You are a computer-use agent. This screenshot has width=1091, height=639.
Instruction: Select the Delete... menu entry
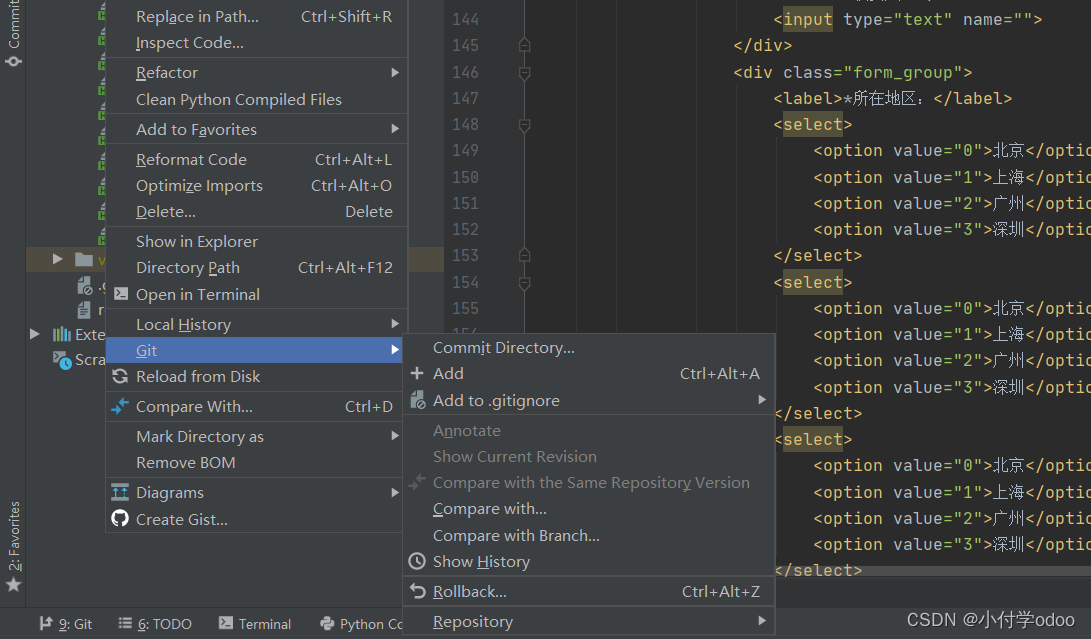tap(257, 212)
